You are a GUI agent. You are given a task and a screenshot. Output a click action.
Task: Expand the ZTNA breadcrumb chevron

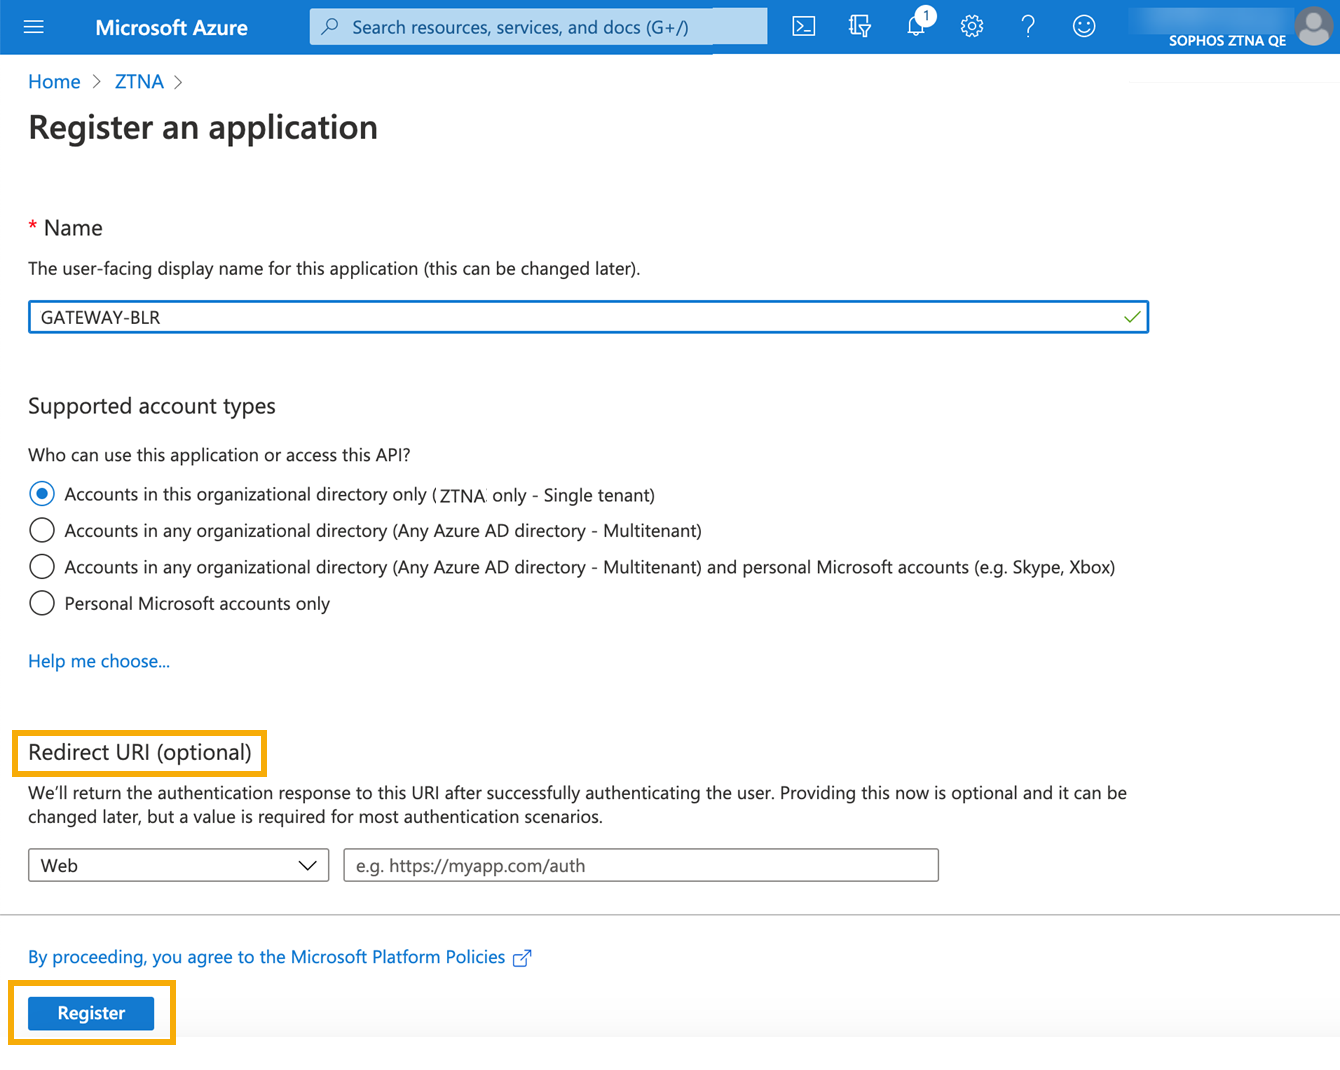178,82
